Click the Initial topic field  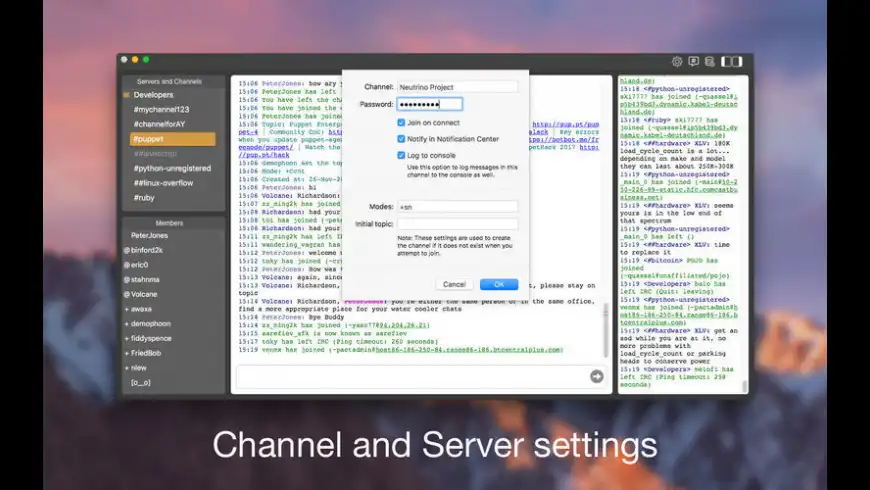458,224
